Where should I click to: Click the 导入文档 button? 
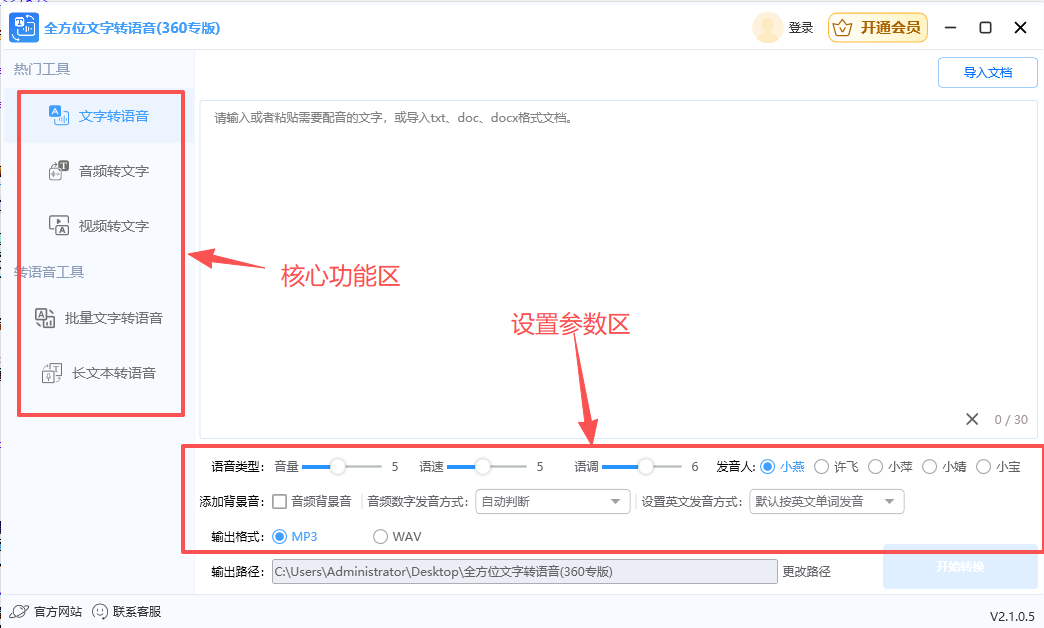point(987,72)
